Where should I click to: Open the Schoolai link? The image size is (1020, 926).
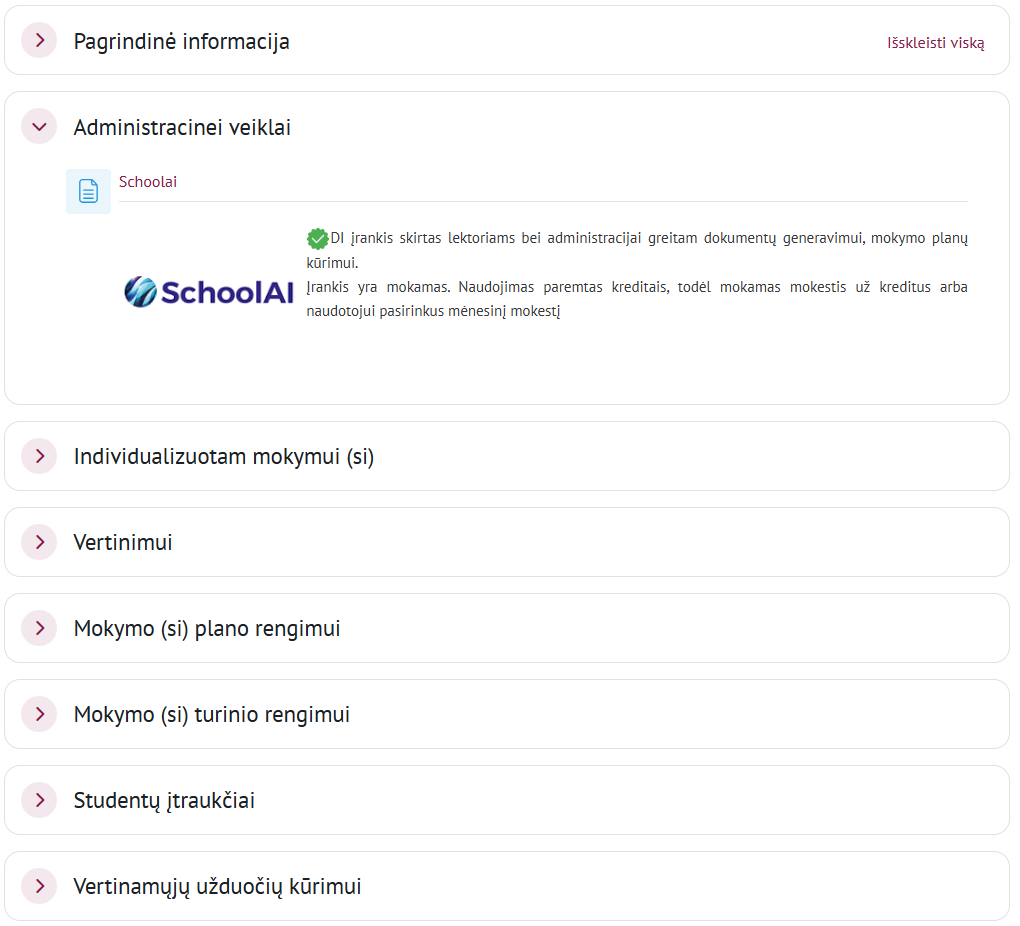(148, 182)
